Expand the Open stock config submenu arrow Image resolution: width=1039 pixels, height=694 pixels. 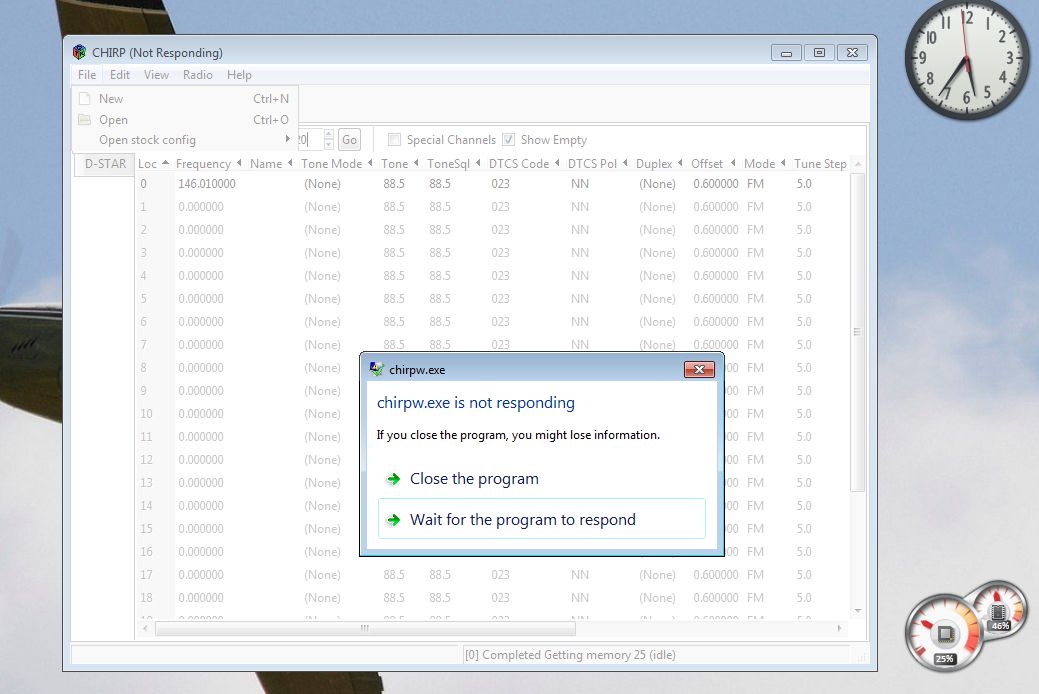[x=288, y=139]
